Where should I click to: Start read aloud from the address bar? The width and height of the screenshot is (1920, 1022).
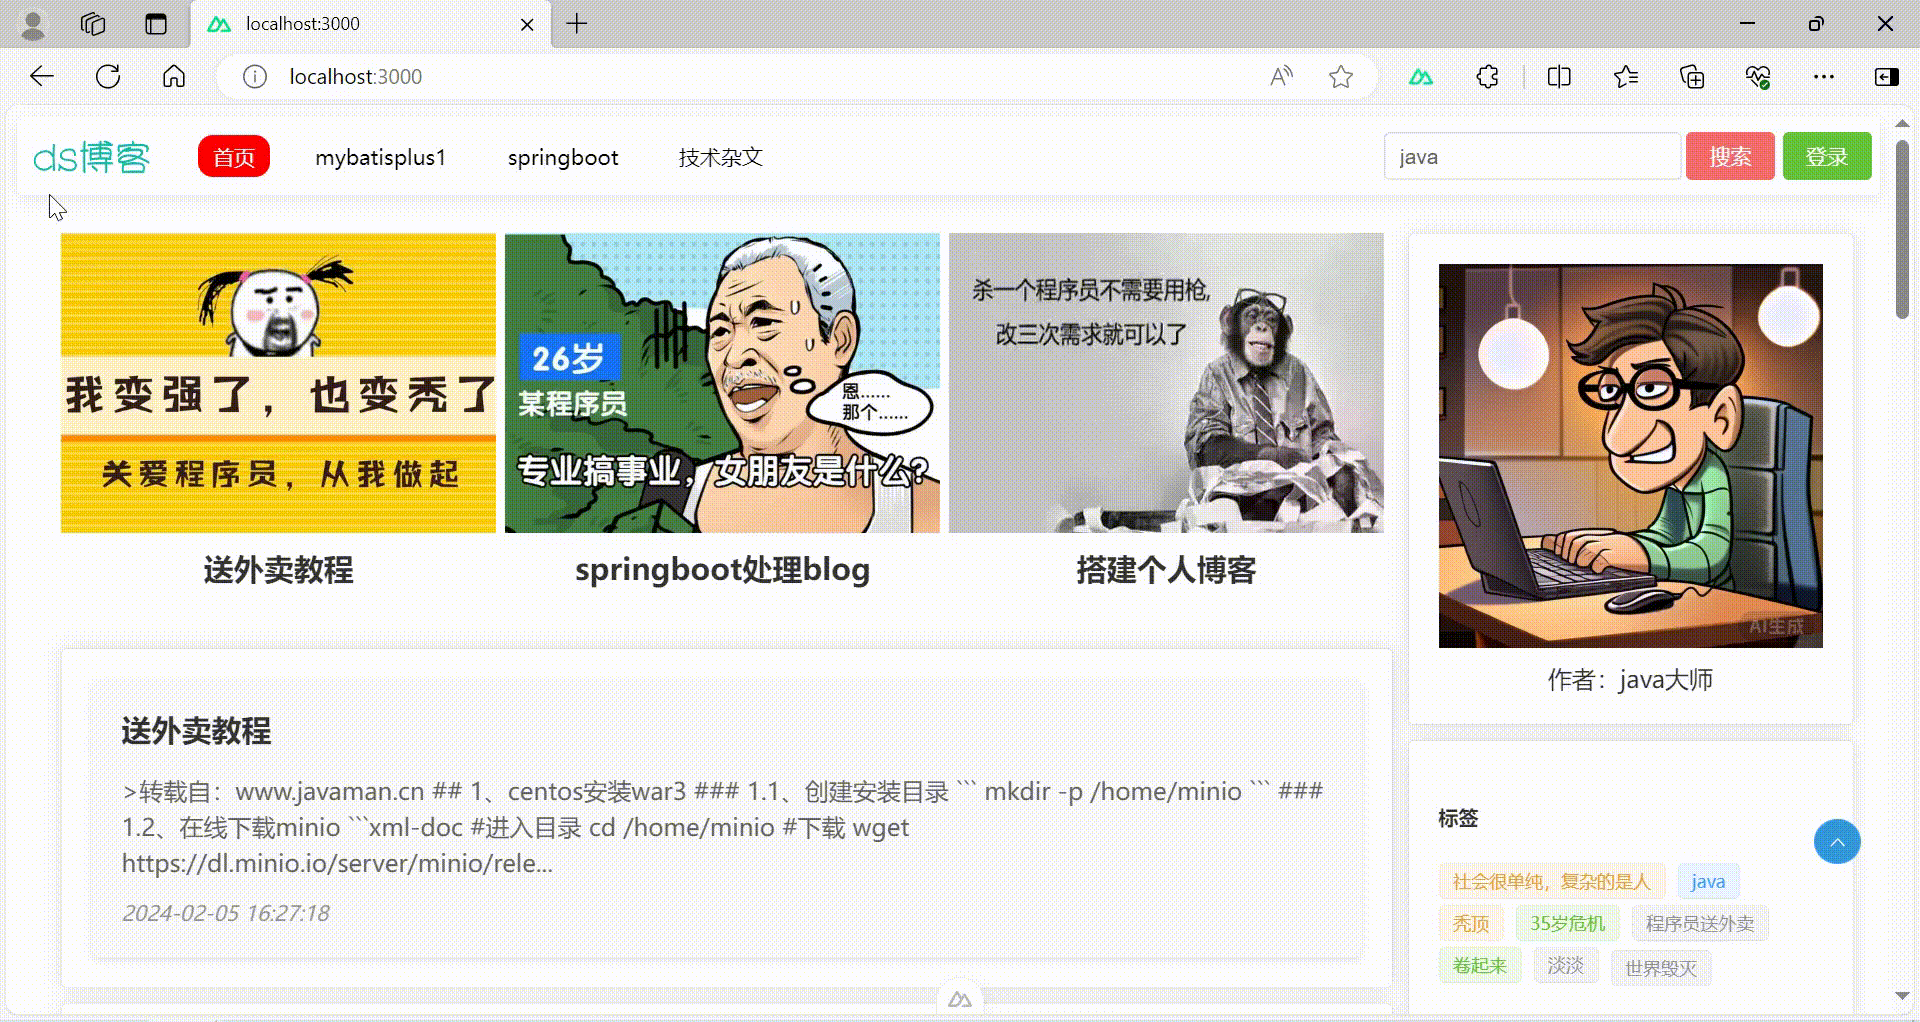click(x=1281, y=76)
